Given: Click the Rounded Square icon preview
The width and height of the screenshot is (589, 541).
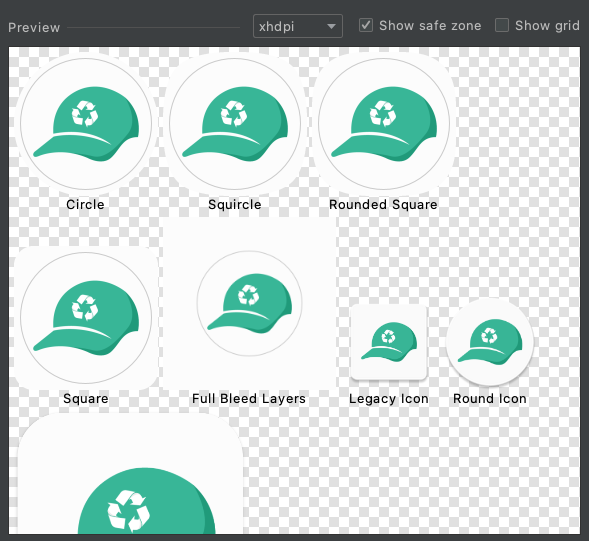Looking at the screenshot, I should tap(384, 124).
